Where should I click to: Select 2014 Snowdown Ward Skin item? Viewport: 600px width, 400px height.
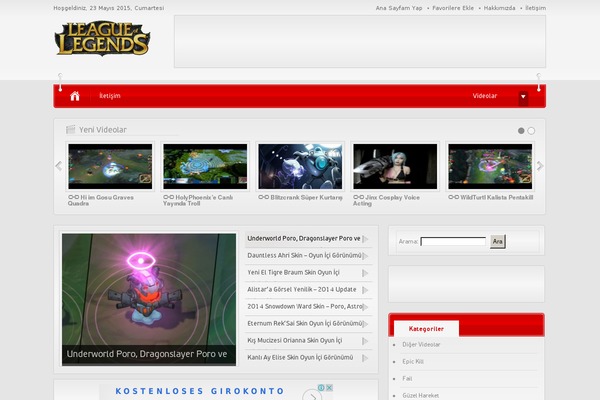[x=308, y=307]
